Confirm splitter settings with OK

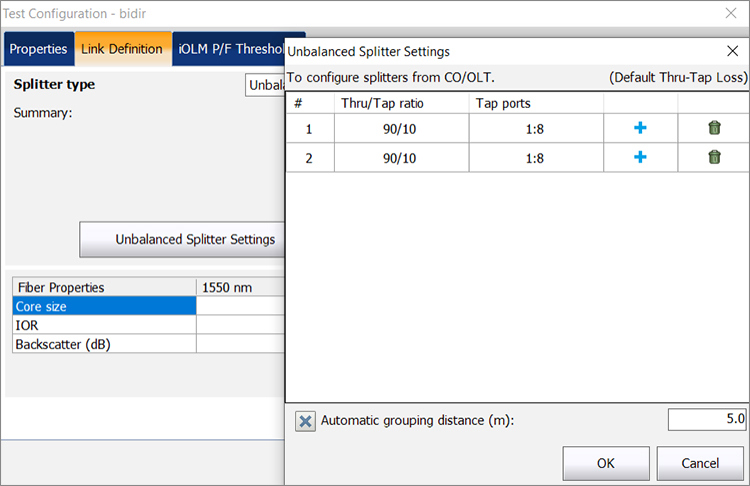click(606, 463)
